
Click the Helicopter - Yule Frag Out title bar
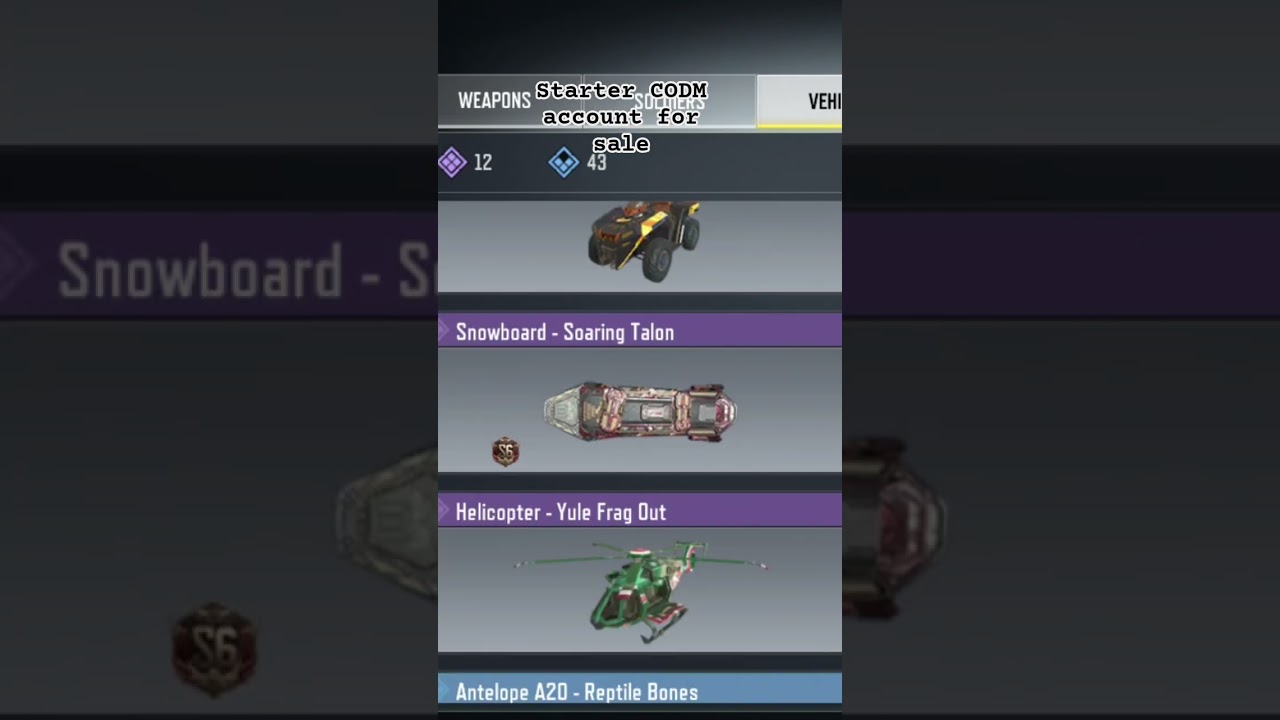[x=640, y=511]
